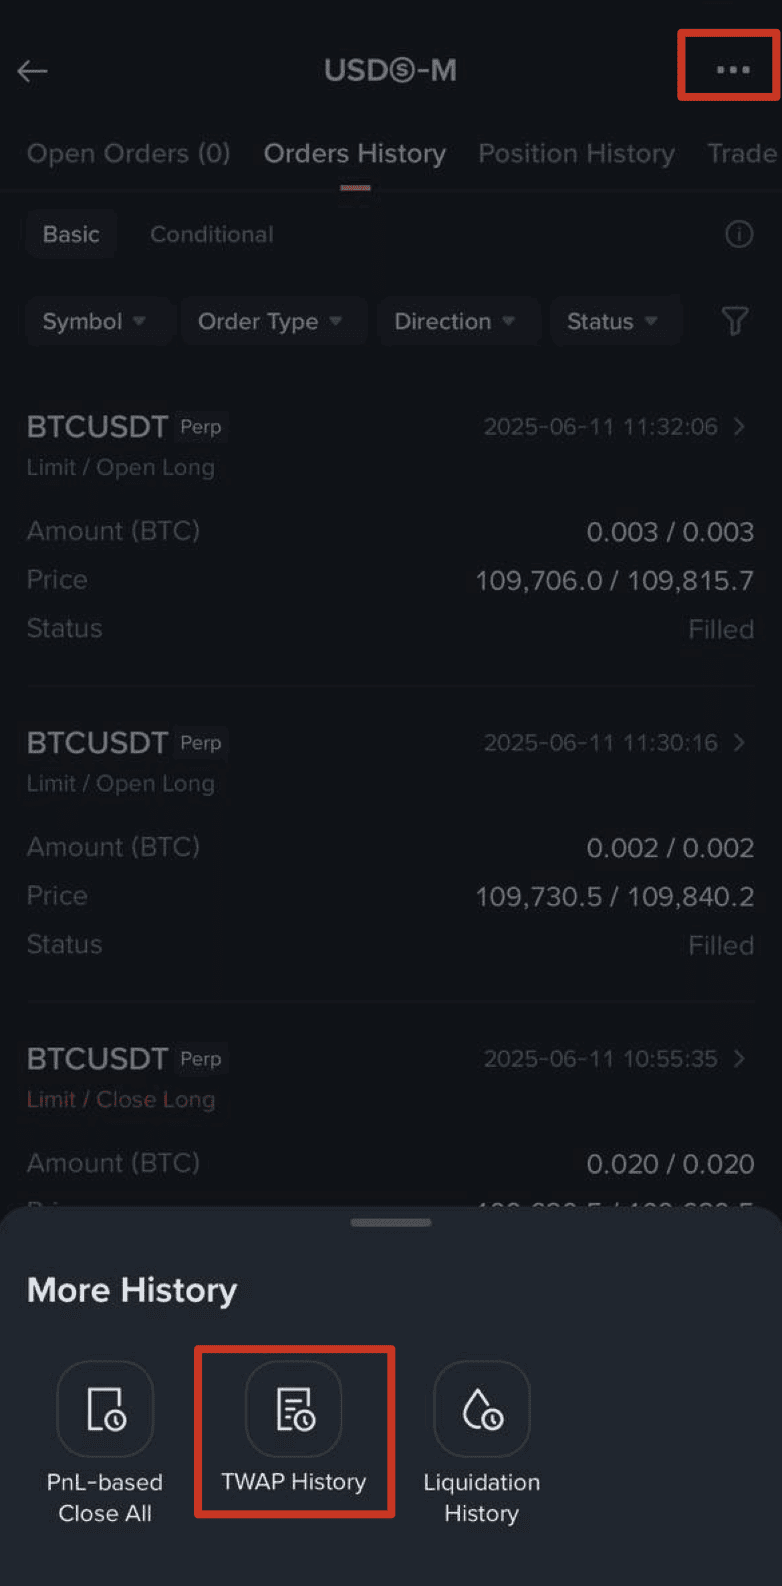Open the info circle icon beside Conditional
The image size is (782, 1586).
pyautogui.click(x=739, y=234)
